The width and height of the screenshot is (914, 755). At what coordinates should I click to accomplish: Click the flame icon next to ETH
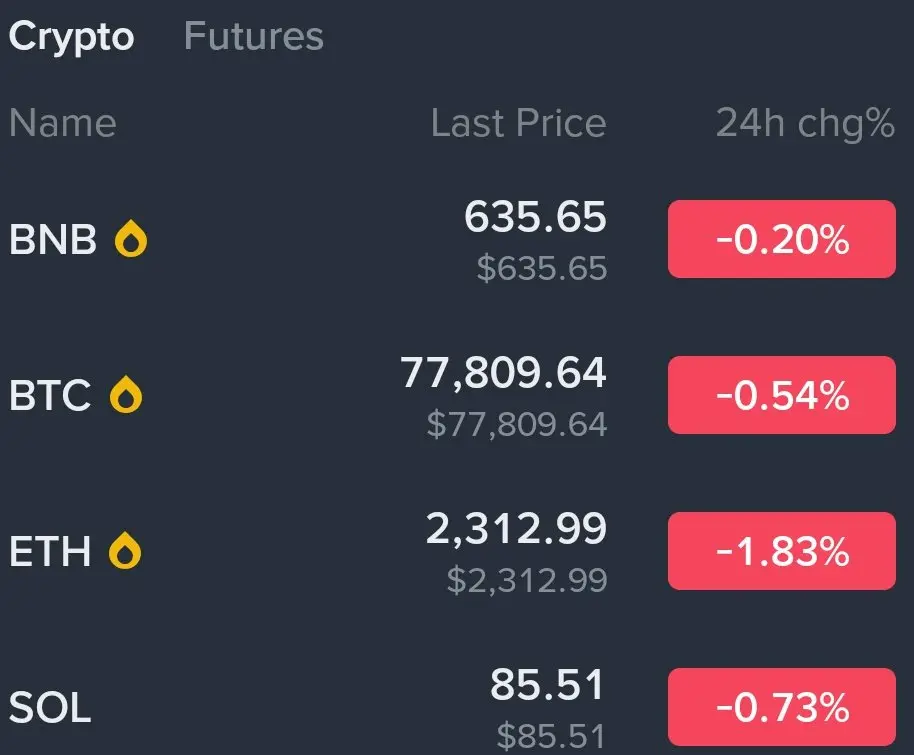tap(126, 551)
